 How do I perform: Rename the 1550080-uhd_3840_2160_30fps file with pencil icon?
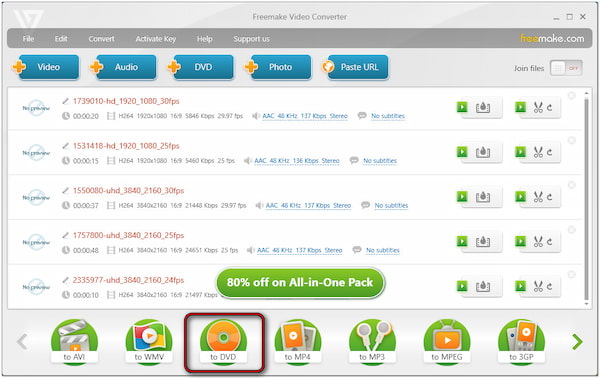pyautogui.click(x=65, y=191)
